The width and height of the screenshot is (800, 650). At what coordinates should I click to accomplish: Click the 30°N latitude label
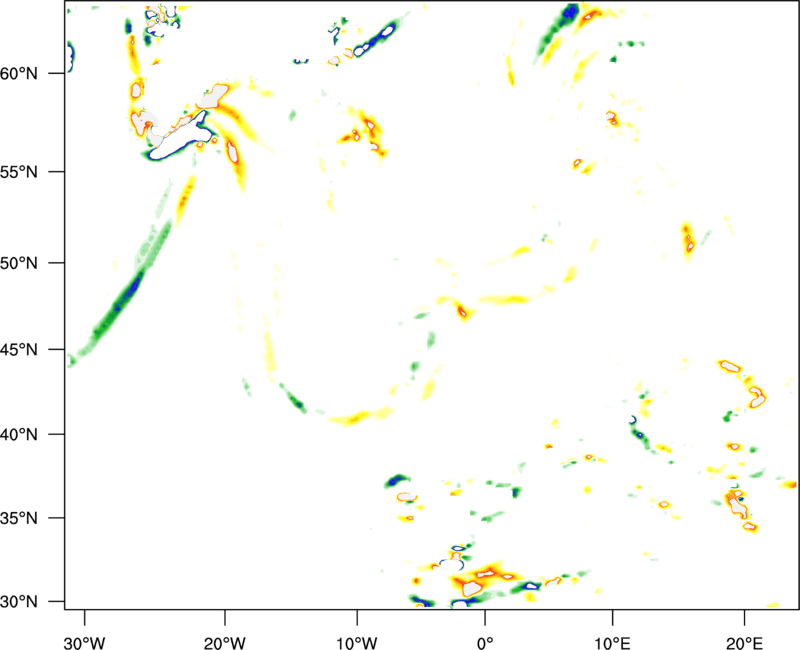point(19,602)
